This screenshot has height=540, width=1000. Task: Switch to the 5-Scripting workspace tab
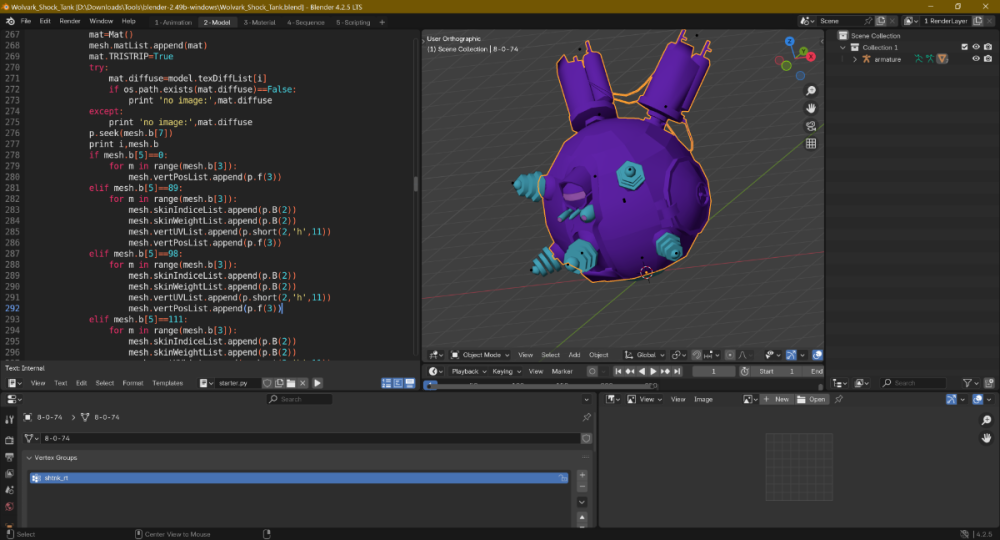[x=353, y=21]
